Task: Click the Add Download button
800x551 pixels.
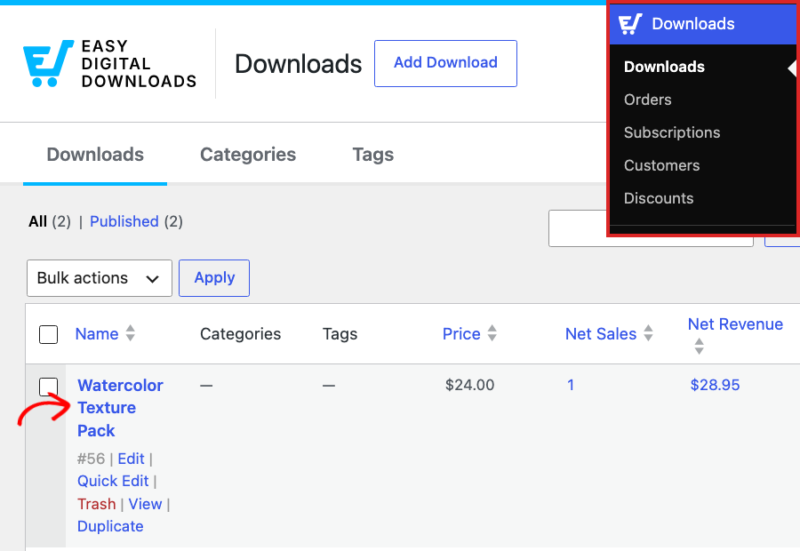Action: 445,63
